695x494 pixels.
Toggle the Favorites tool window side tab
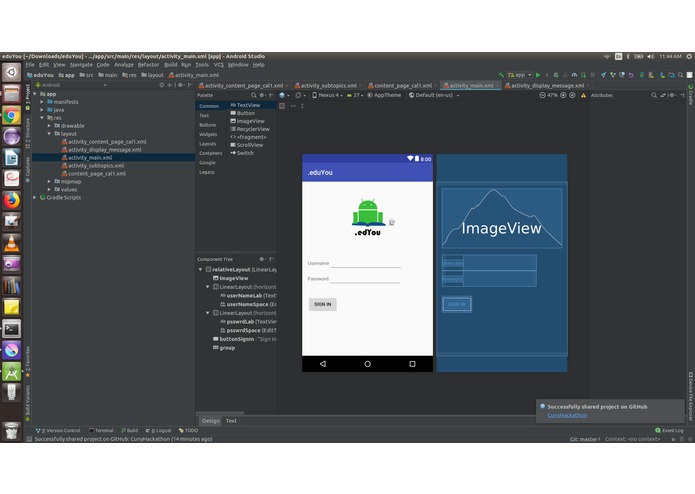[x=27, y=362]
